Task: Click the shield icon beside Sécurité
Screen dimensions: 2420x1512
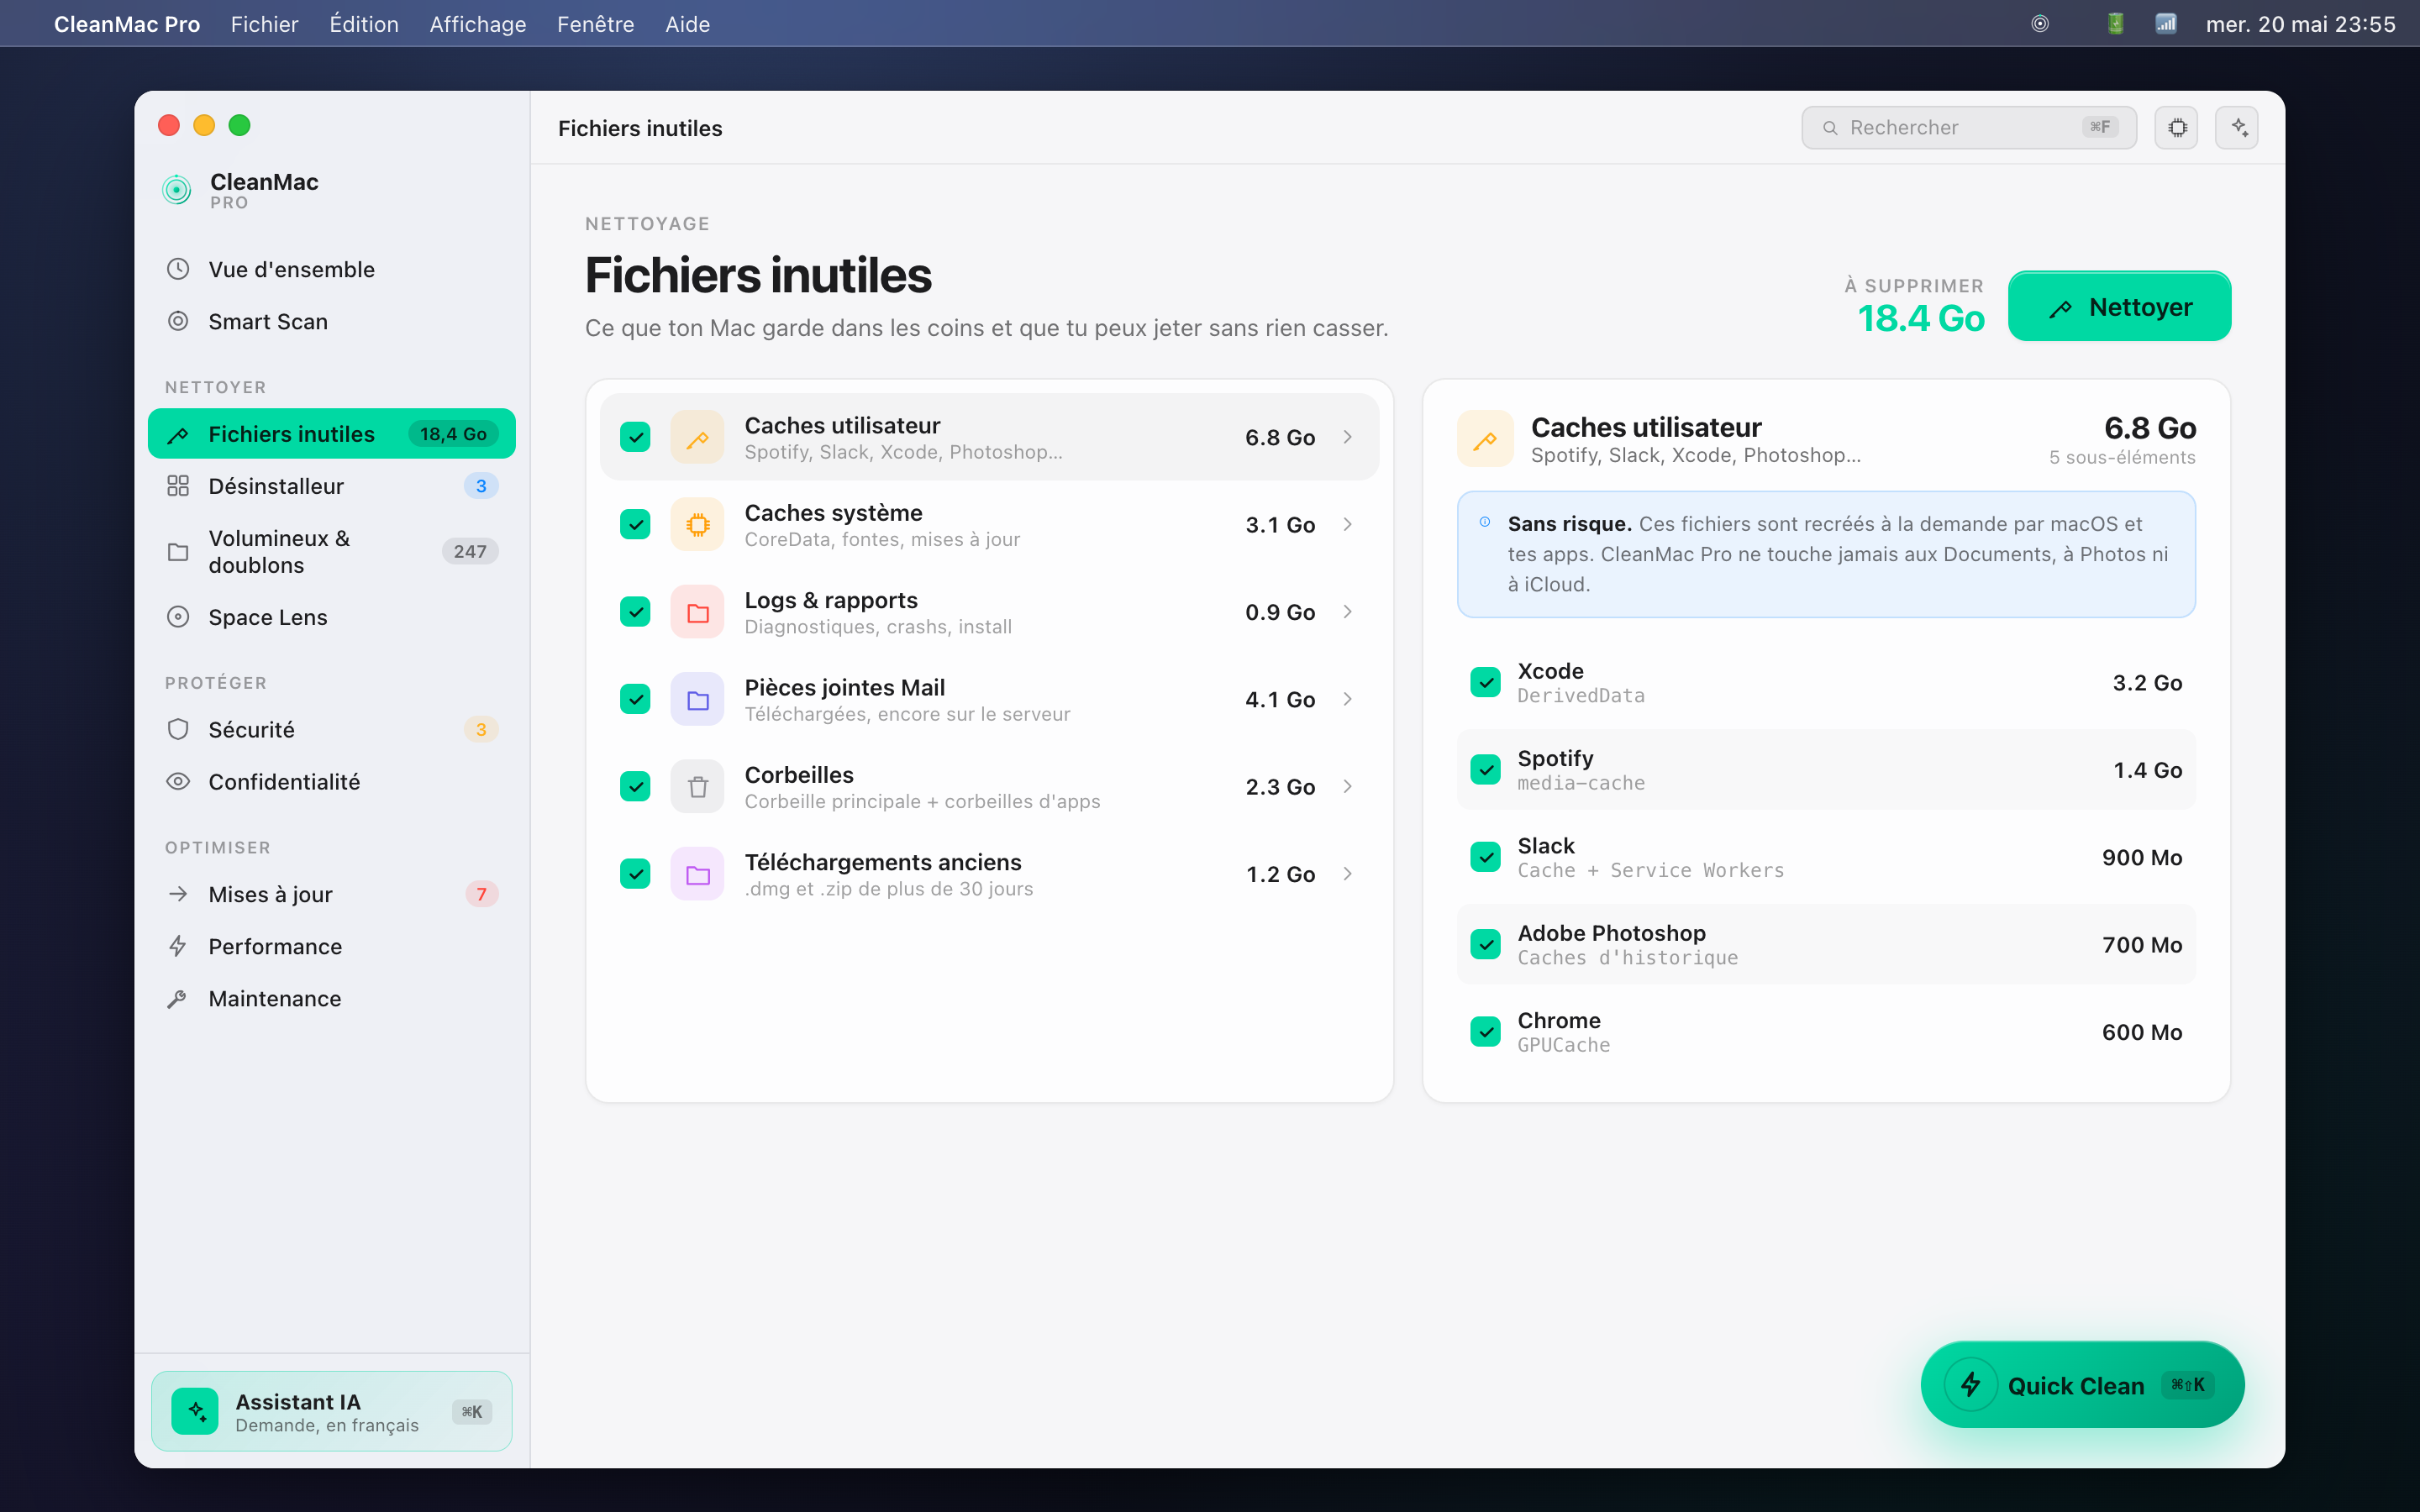Action: tap(178, 730)
